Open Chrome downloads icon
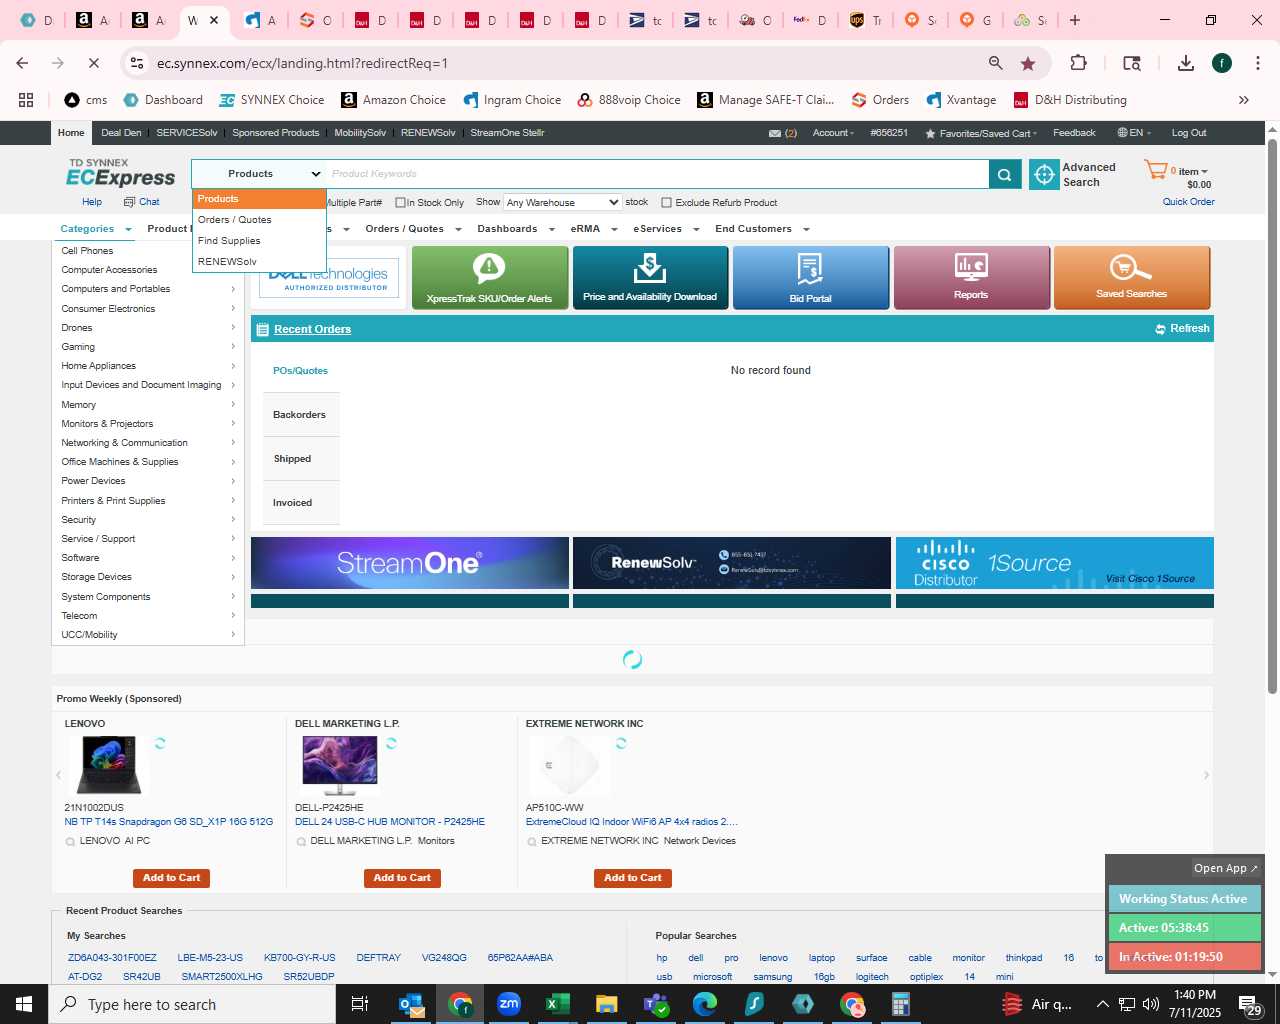 pyautogui.click(x=1186, y=63)
